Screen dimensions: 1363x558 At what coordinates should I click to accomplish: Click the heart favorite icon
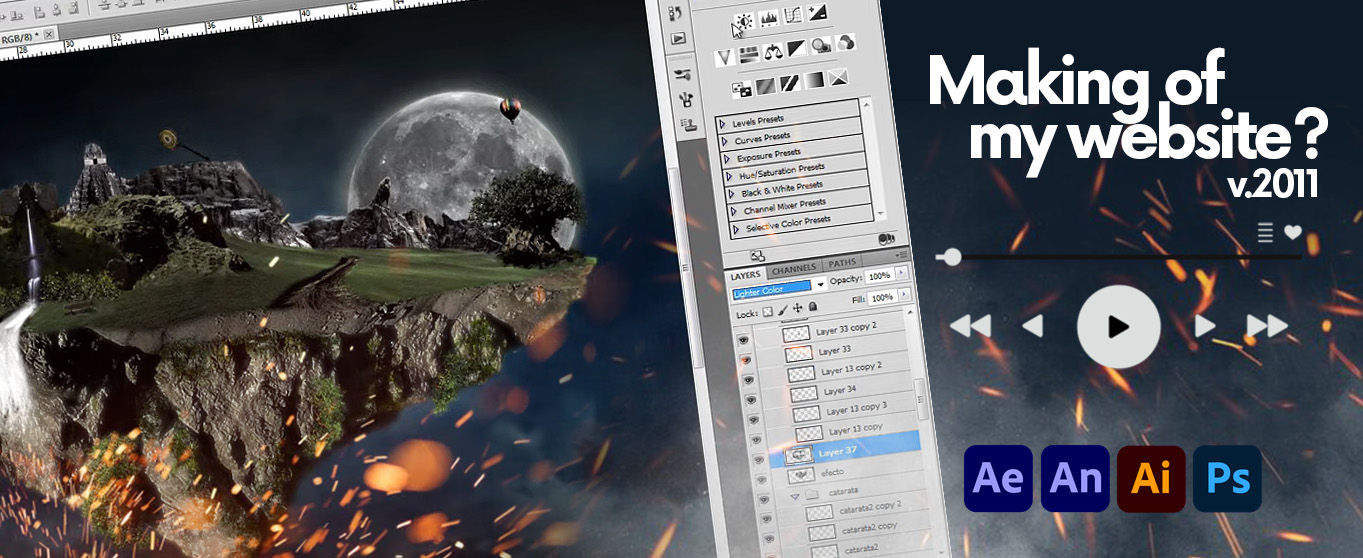1293,232
